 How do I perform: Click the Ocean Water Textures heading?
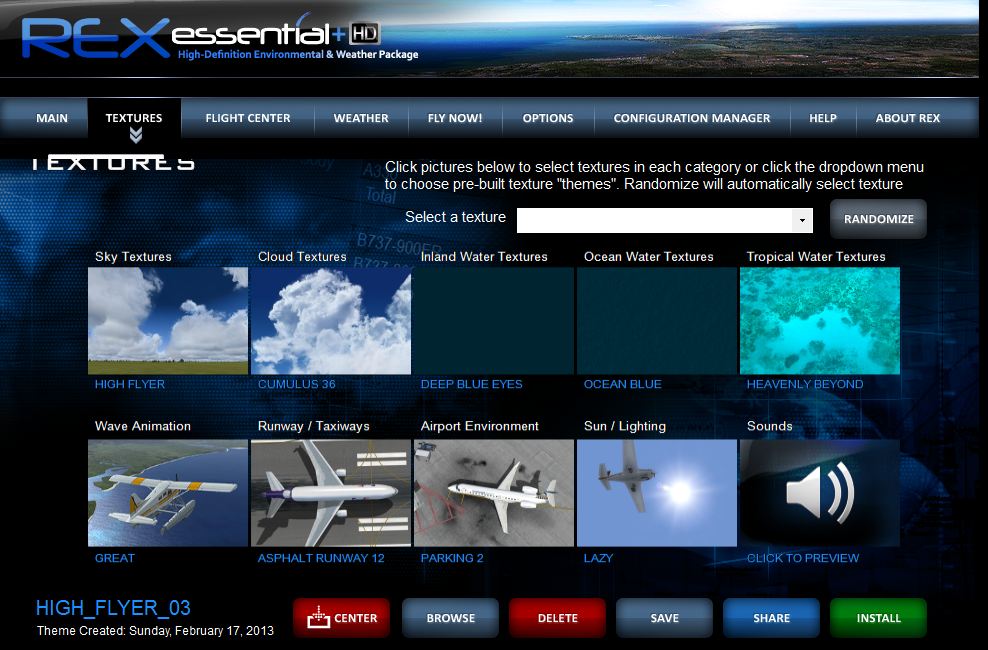tap(648, 257)
